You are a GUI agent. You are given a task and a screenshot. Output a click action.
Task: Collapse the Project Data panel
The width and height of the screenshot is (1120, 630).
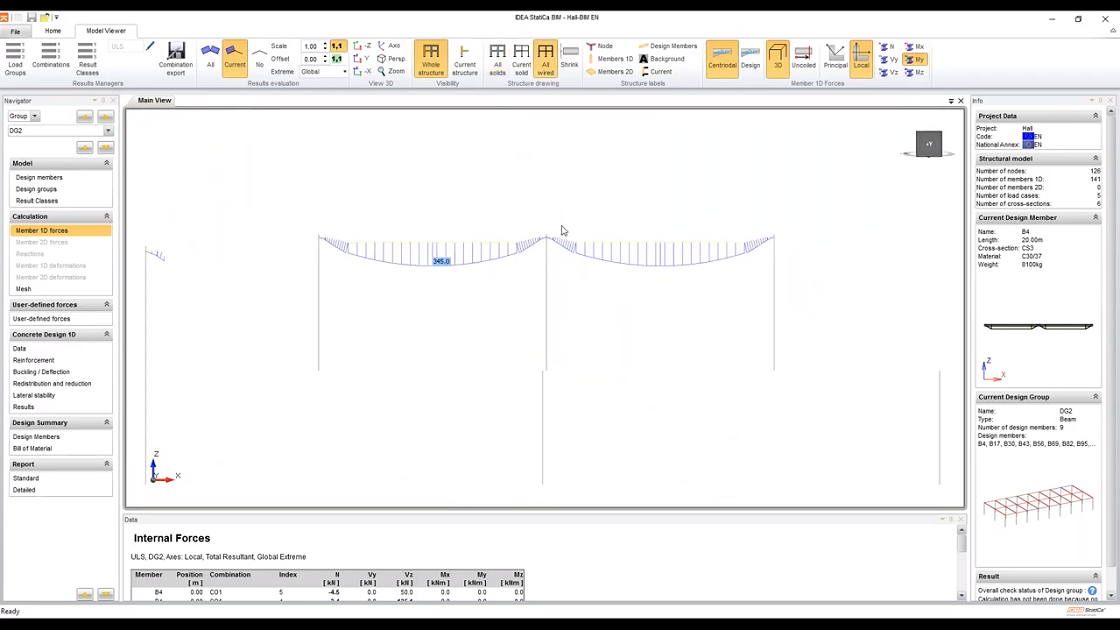point(1095,116)
